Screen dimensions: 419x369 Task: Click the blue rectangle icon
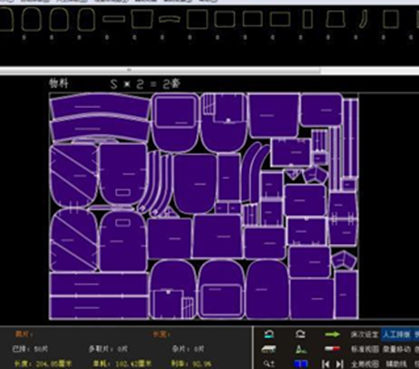pos(300,364)
